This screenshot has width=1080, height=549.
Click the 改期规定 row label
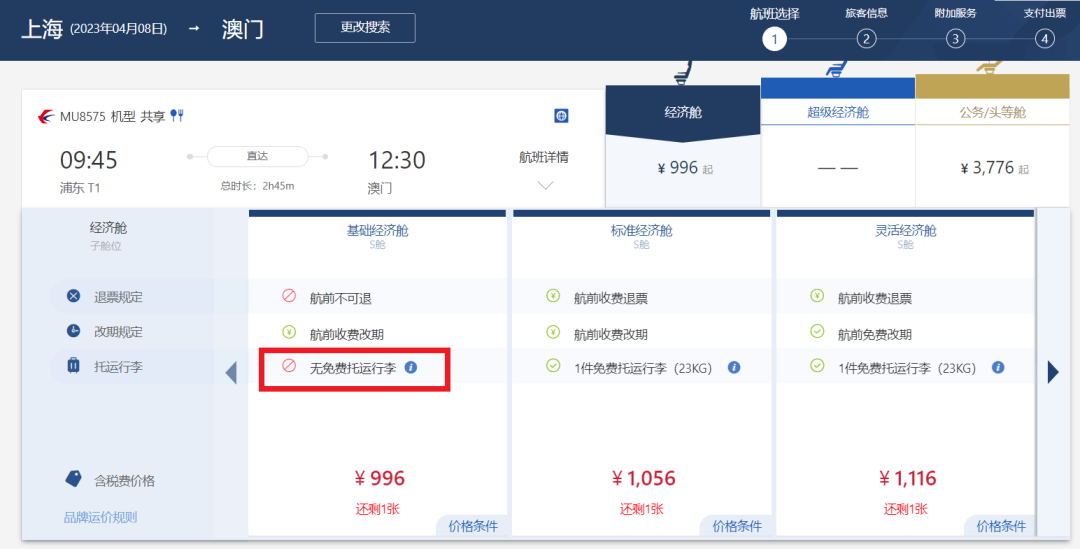pyautogui.click(x=118, y=332)
